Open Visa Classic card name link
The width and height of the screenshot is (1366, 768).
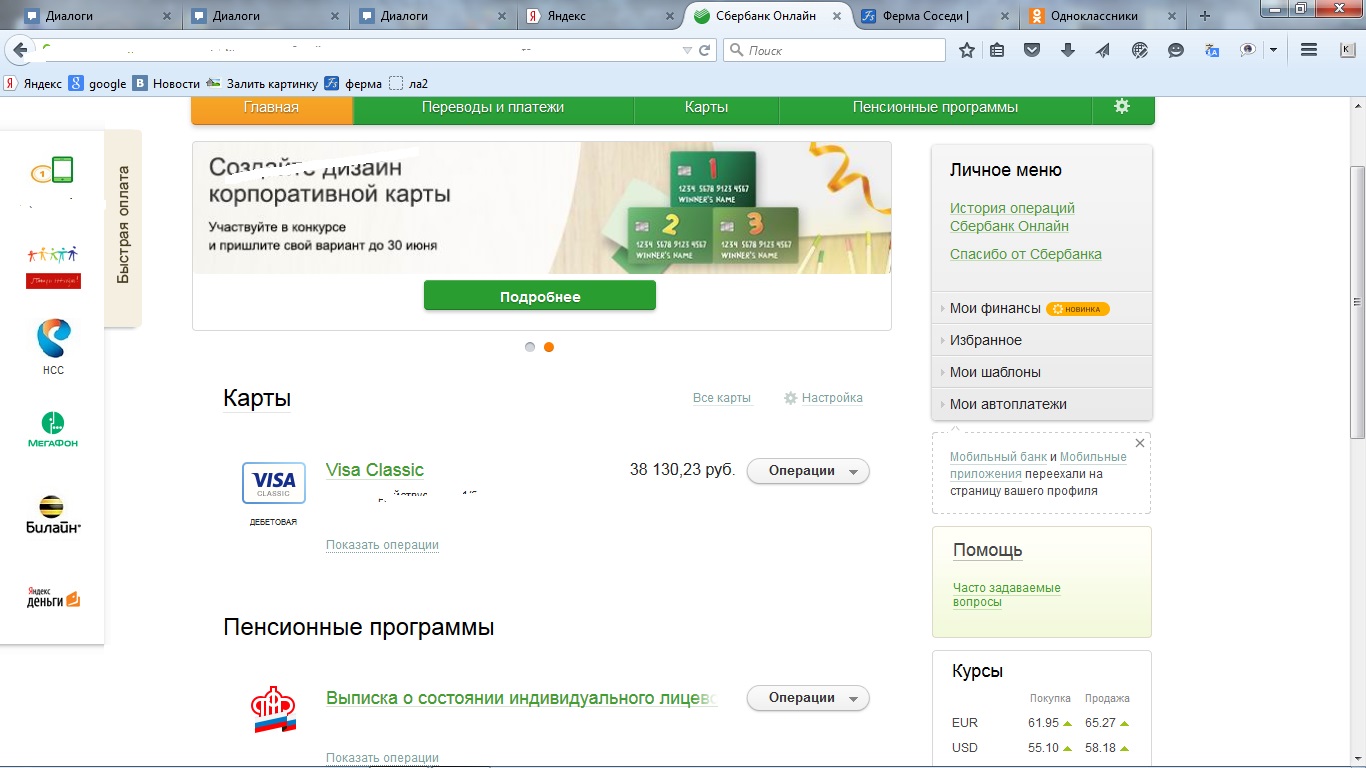(x=375, y=470)
